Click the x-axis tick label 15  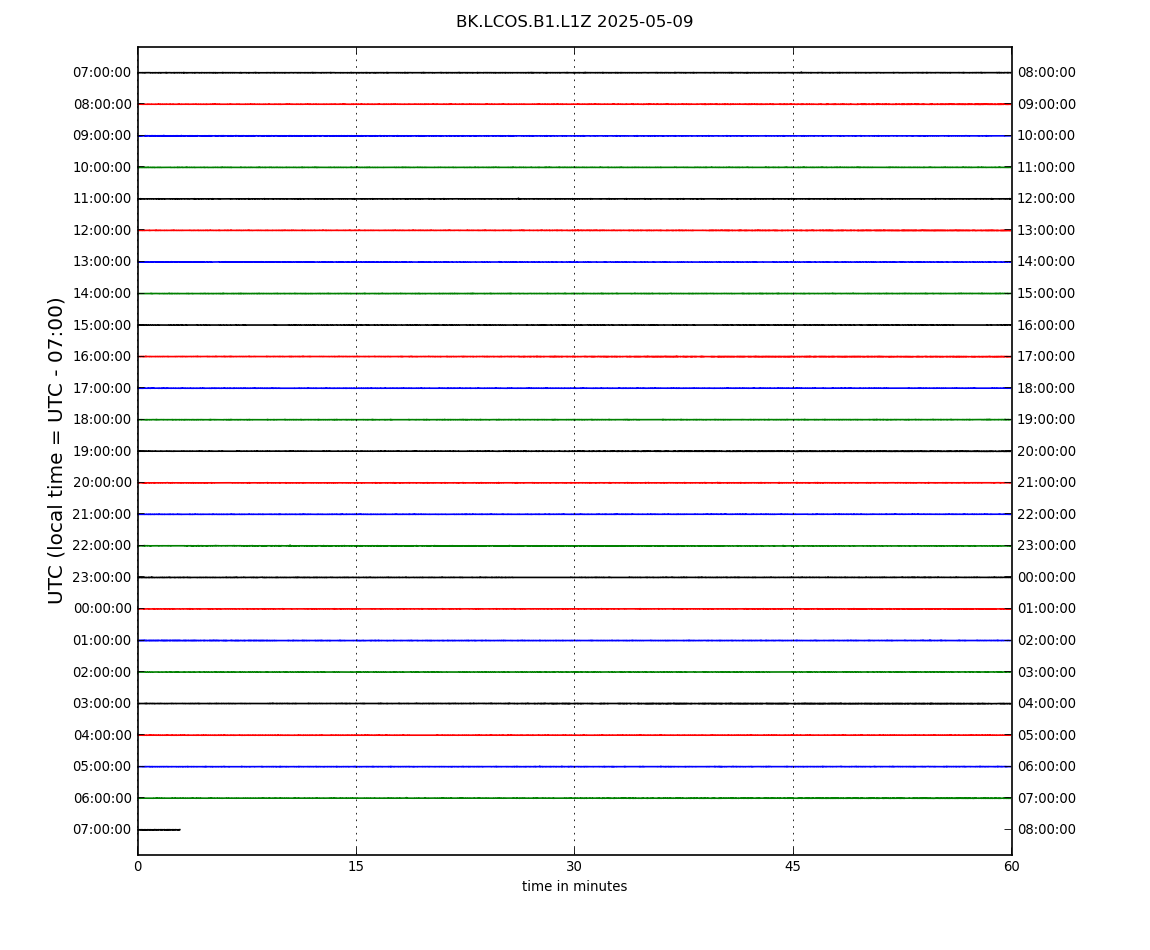tap(356, 866)
